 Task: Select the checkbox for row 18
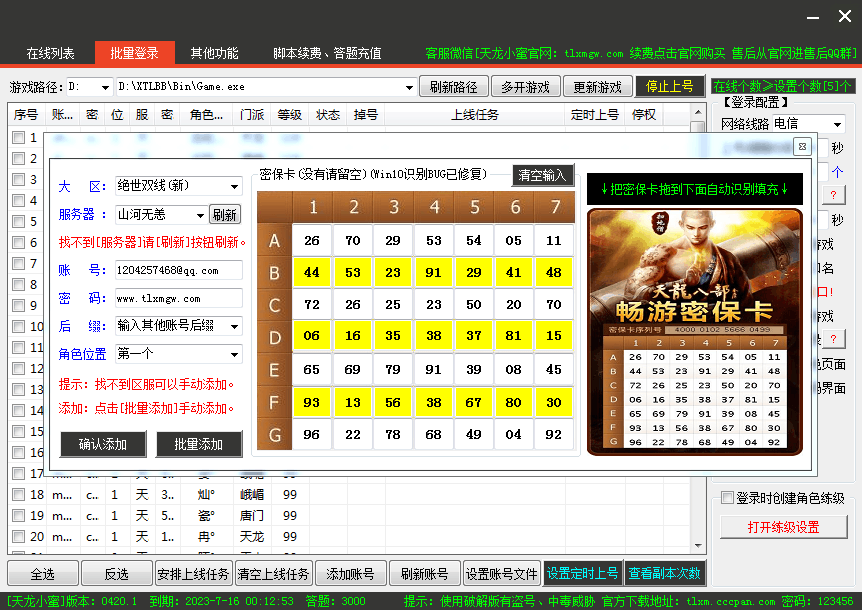pos(19,494)
